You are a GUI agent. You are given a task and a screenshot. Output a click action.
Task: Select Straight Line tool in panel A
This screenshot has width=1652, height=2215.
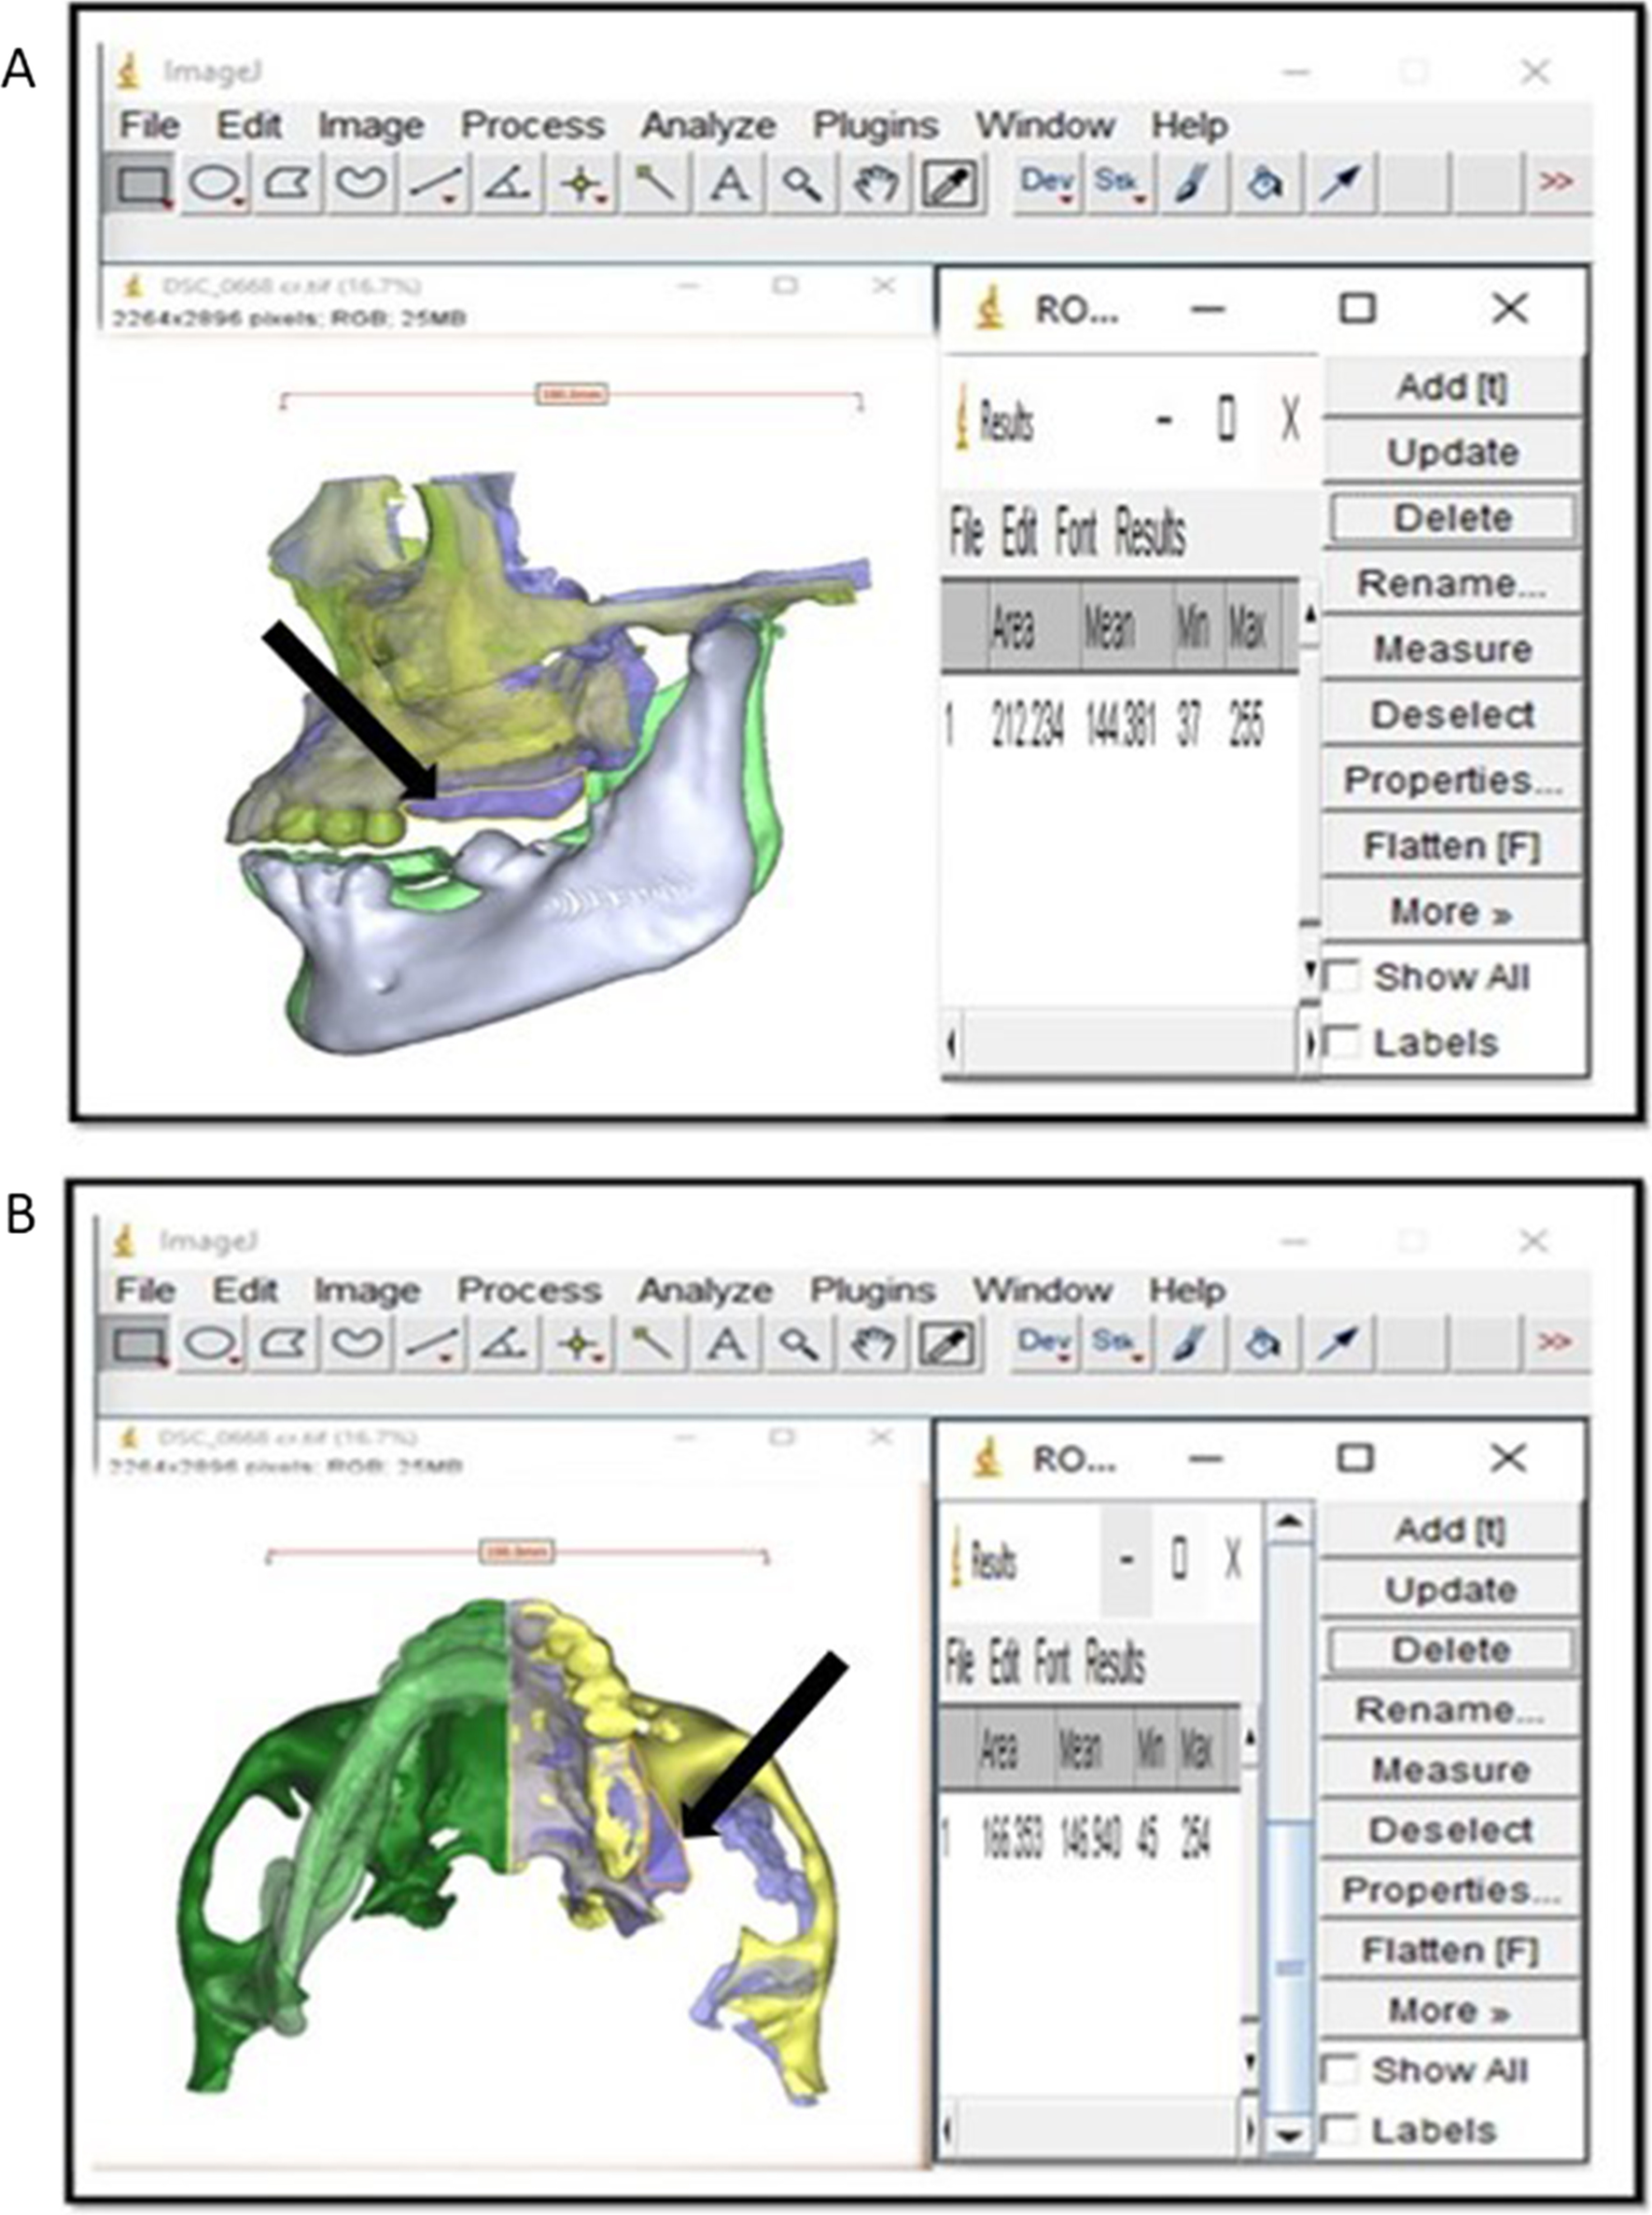pyautogui.click(x=434, y=184)
